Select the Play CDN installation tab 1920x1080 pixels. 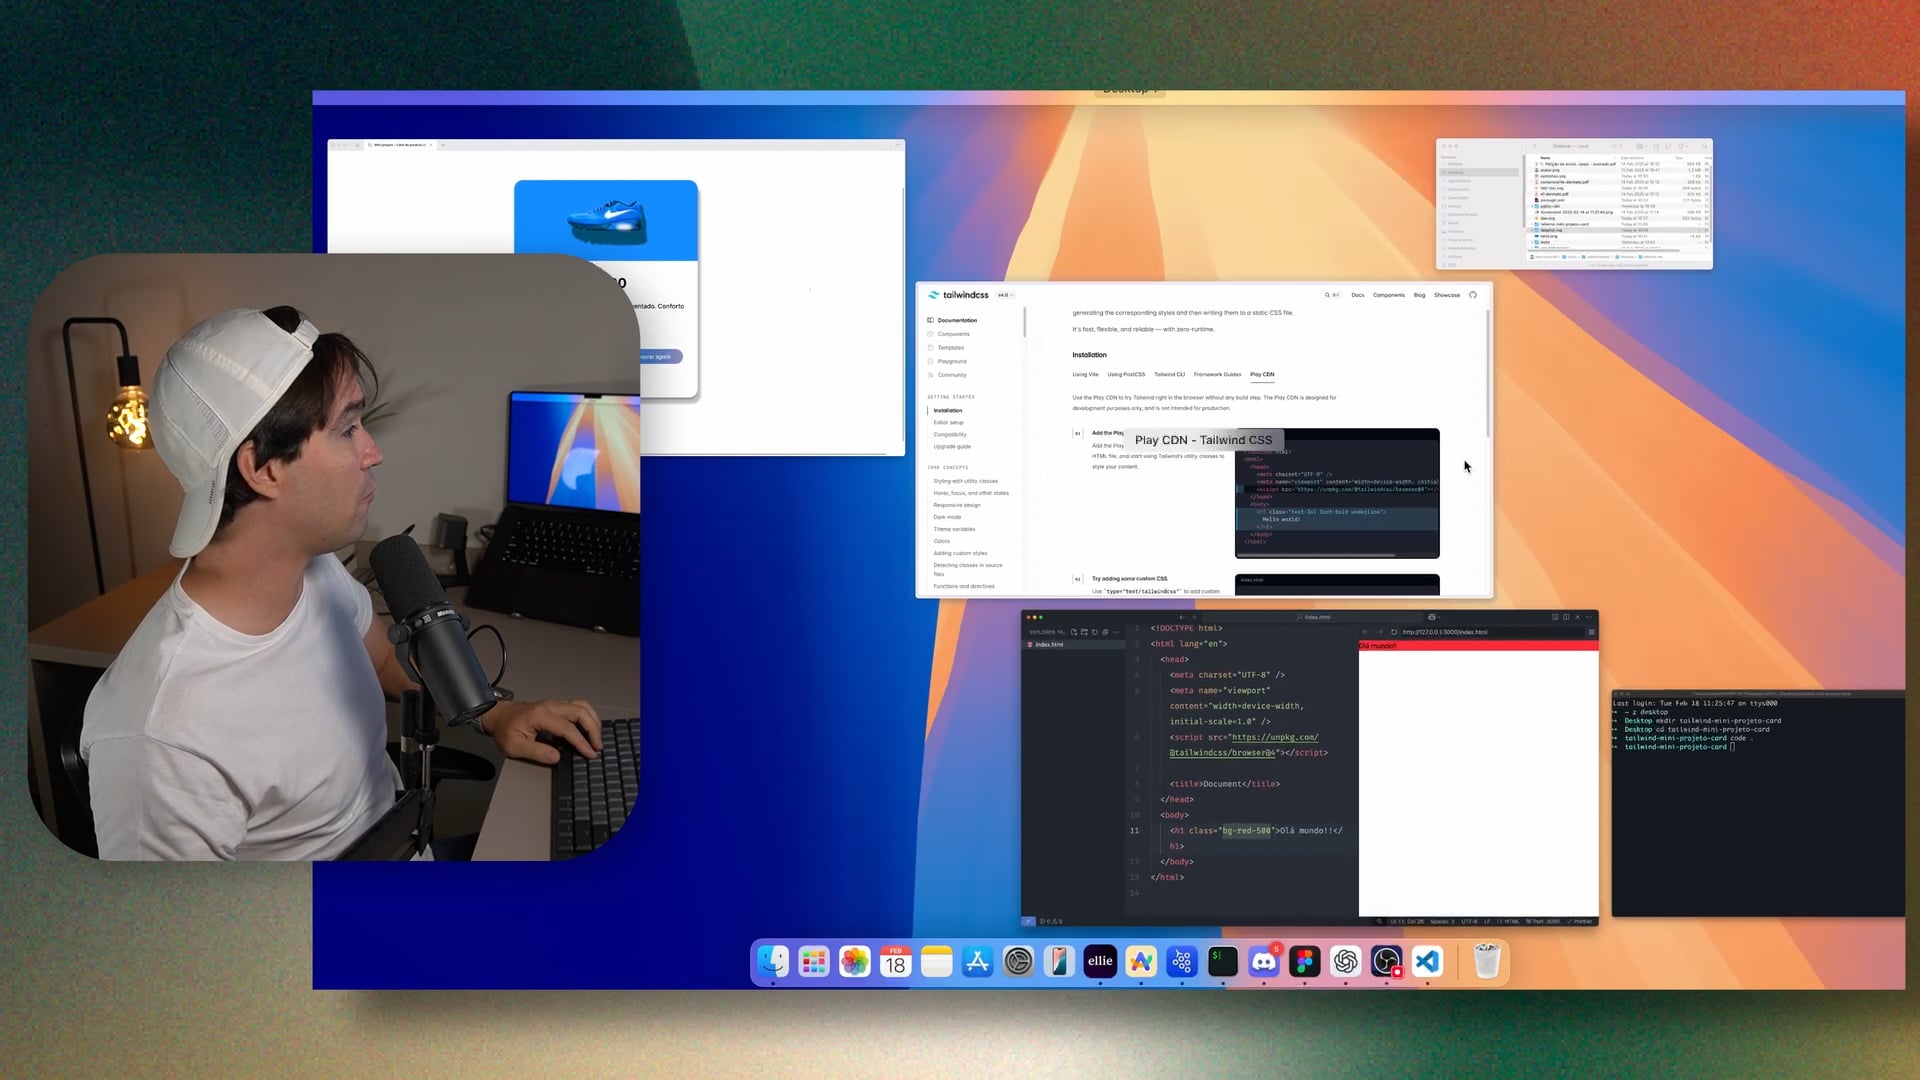pyautogui.click(x=1262, y=375)
